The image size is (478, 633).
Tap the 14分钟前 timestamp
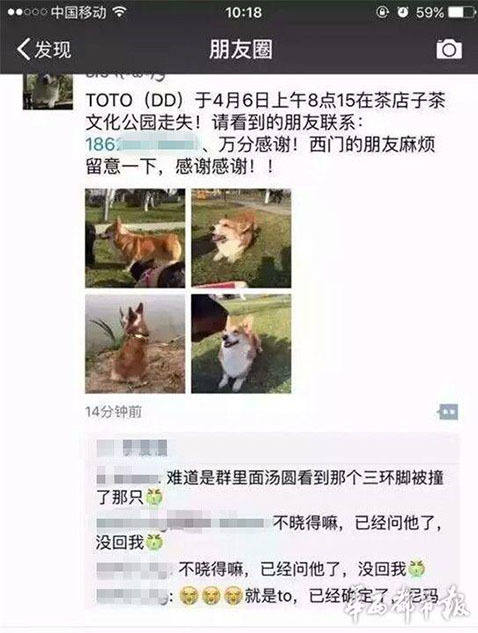pyautogui.click(x=113, y=412)
